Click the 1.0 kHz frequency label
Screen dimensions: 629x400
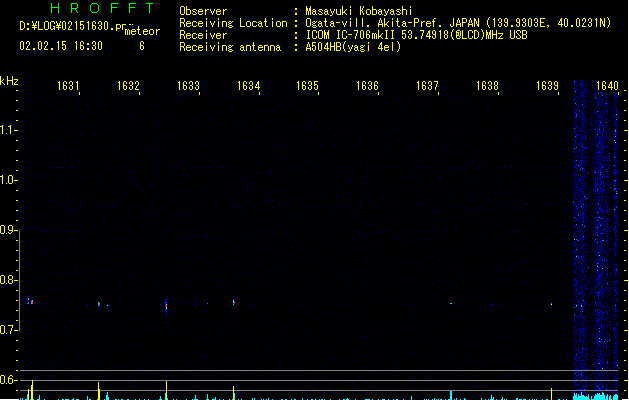click(7, 180)
